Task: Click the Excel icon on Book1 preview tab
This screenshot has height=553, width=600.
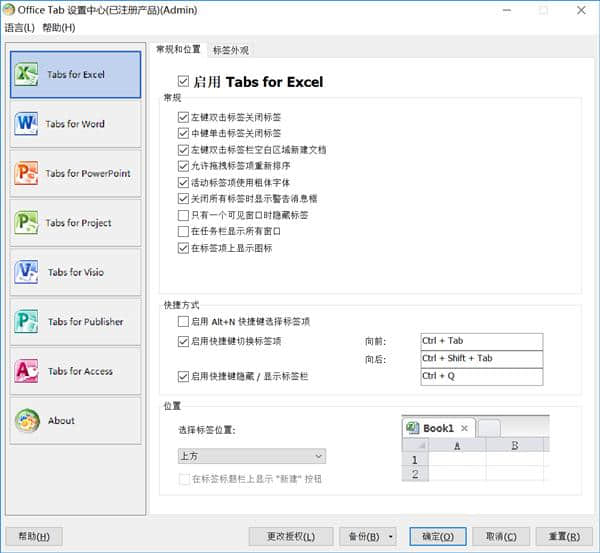Action: (x=412, y=428)
